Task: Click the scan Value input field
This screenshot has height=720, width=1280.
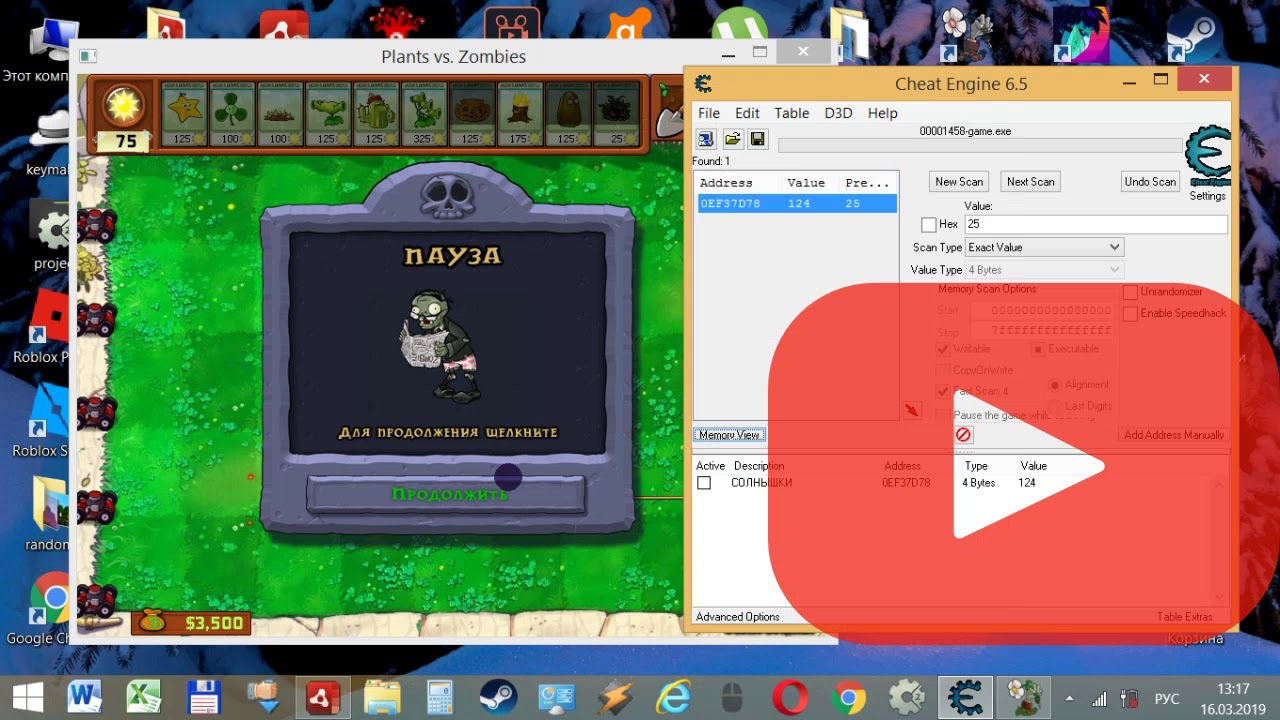Action: (x=1096, y=225)
